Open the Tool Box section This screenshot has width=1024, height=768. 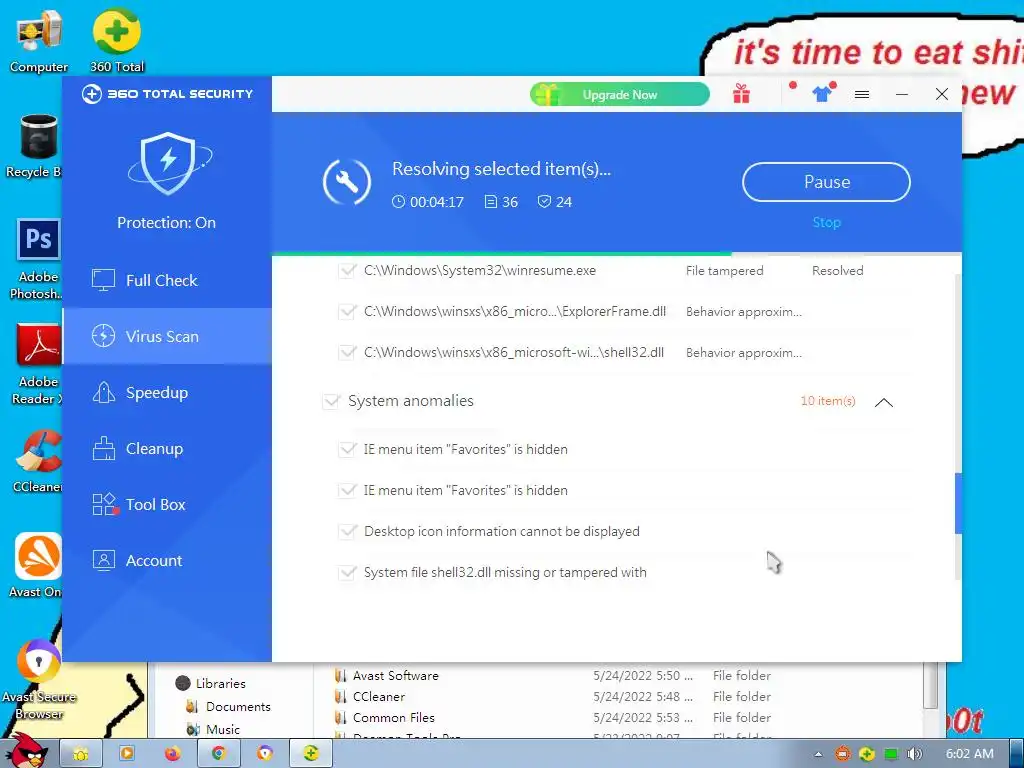(x=167, y=504)
